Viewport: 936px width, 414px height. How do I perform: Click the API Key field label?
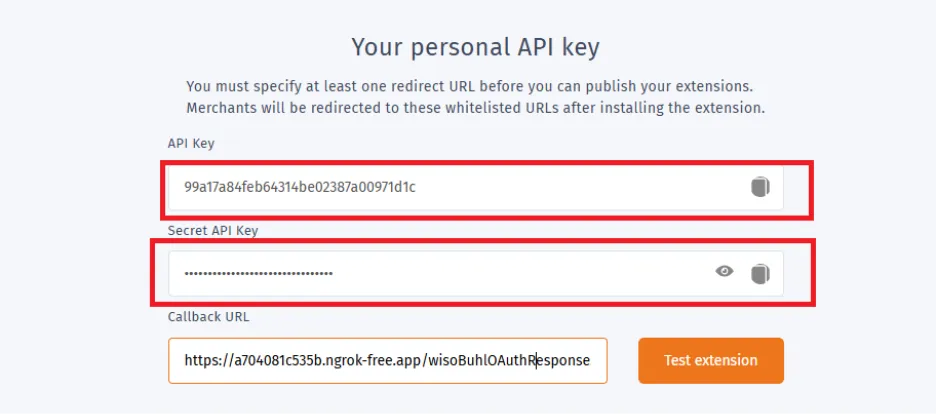[x=190, y=143]
